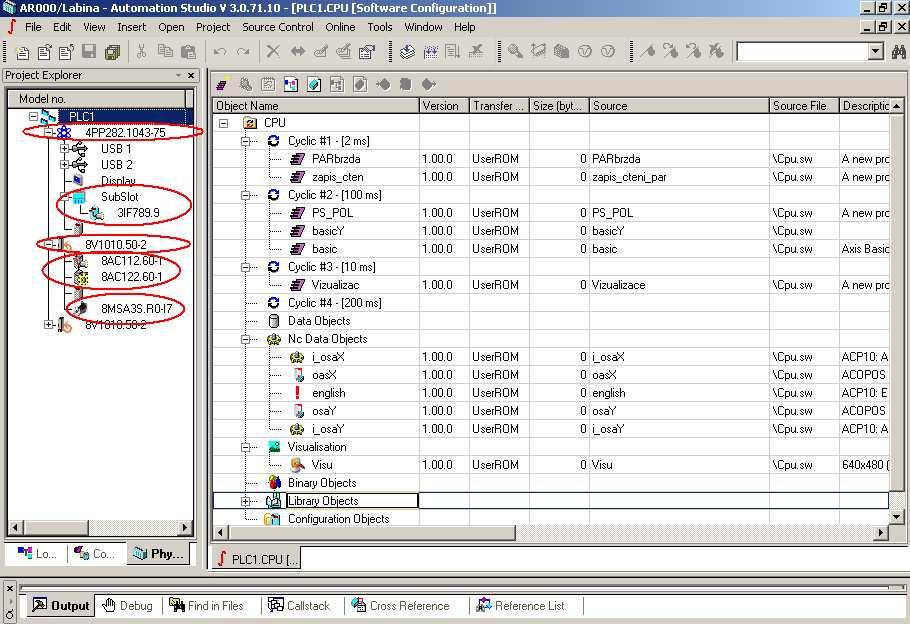Click the colorful diagram icon in software toolbar
The image size is (910, 624).
point(291,85)
